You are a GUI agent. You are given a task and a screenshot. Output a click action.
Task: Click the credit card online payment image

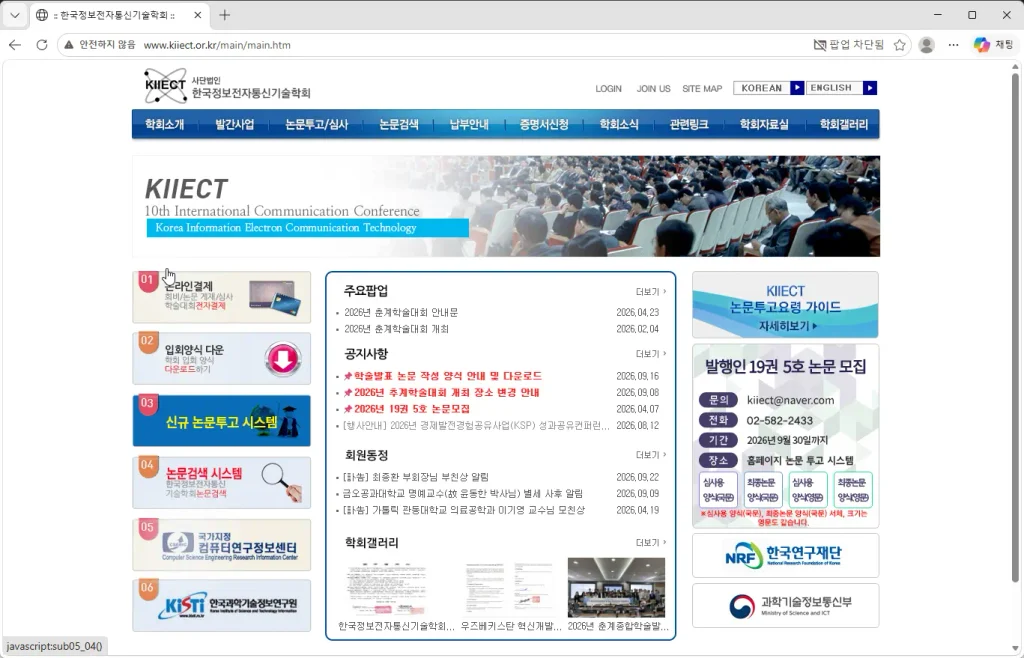click(x=275, y=297)
